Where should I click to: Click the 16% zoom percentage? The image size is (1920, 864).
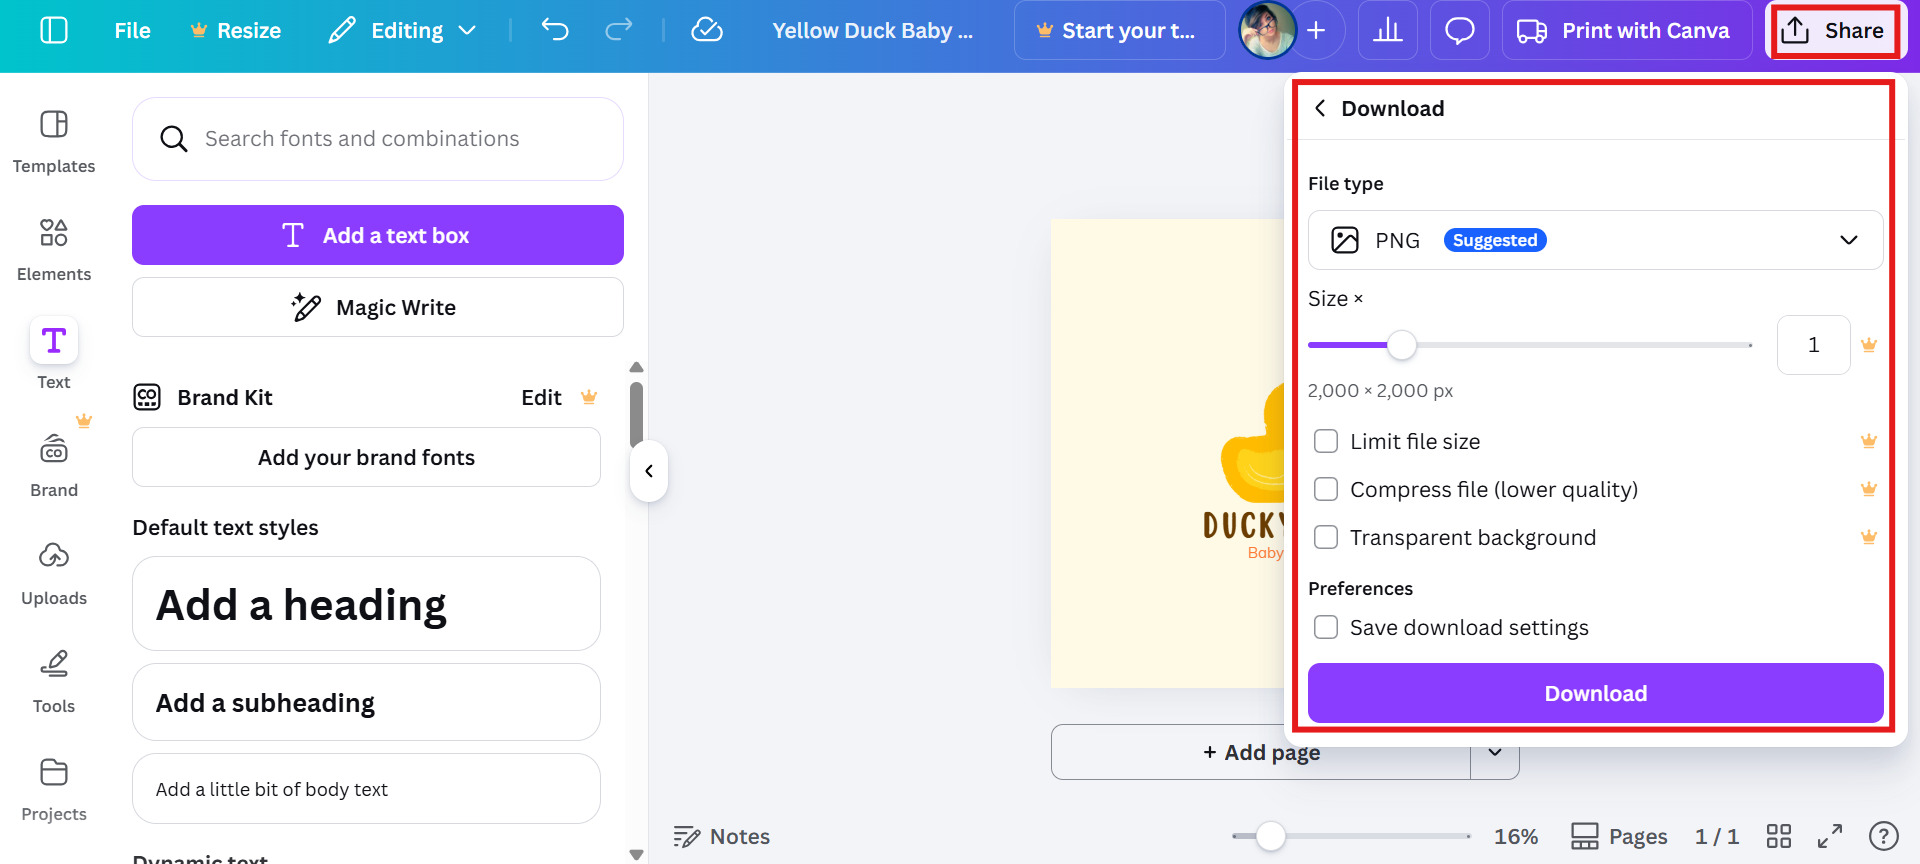pyautogui.click(x=1516, y=836)
